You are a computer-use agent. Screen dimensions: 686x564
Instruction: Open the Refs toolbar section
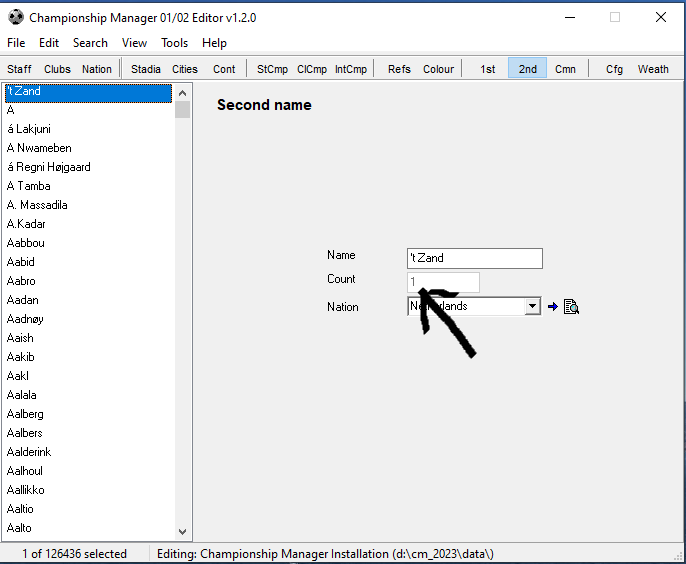[x=399, y=69]
